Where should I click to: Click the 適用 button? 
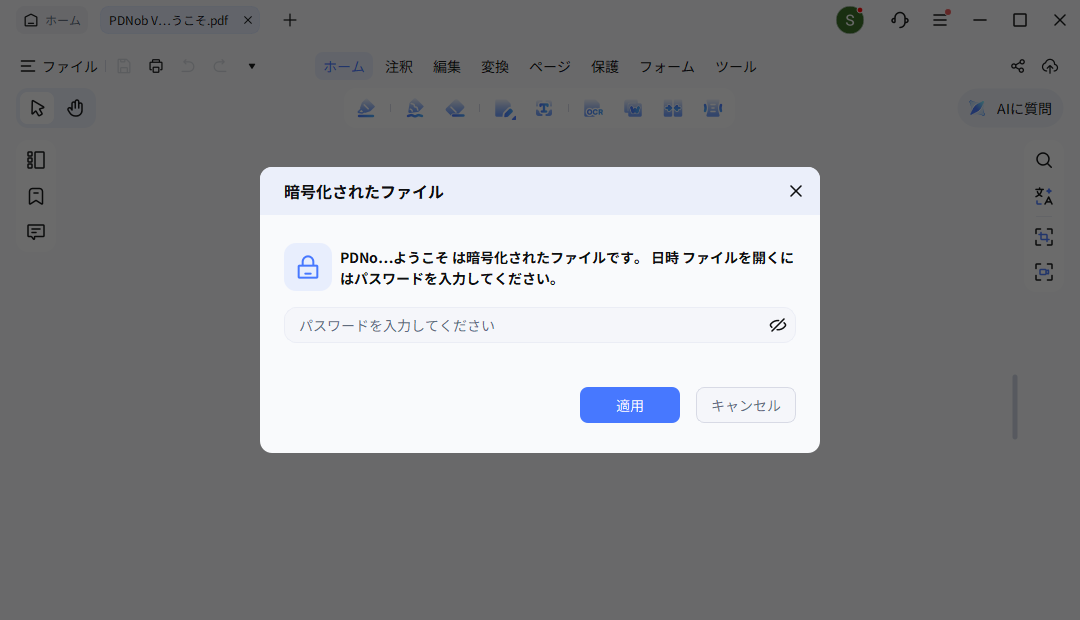coord(630,405)
